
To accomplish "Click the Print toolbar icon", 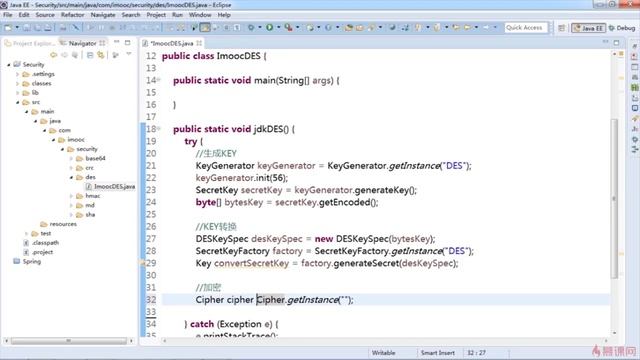I will [48, 27].
